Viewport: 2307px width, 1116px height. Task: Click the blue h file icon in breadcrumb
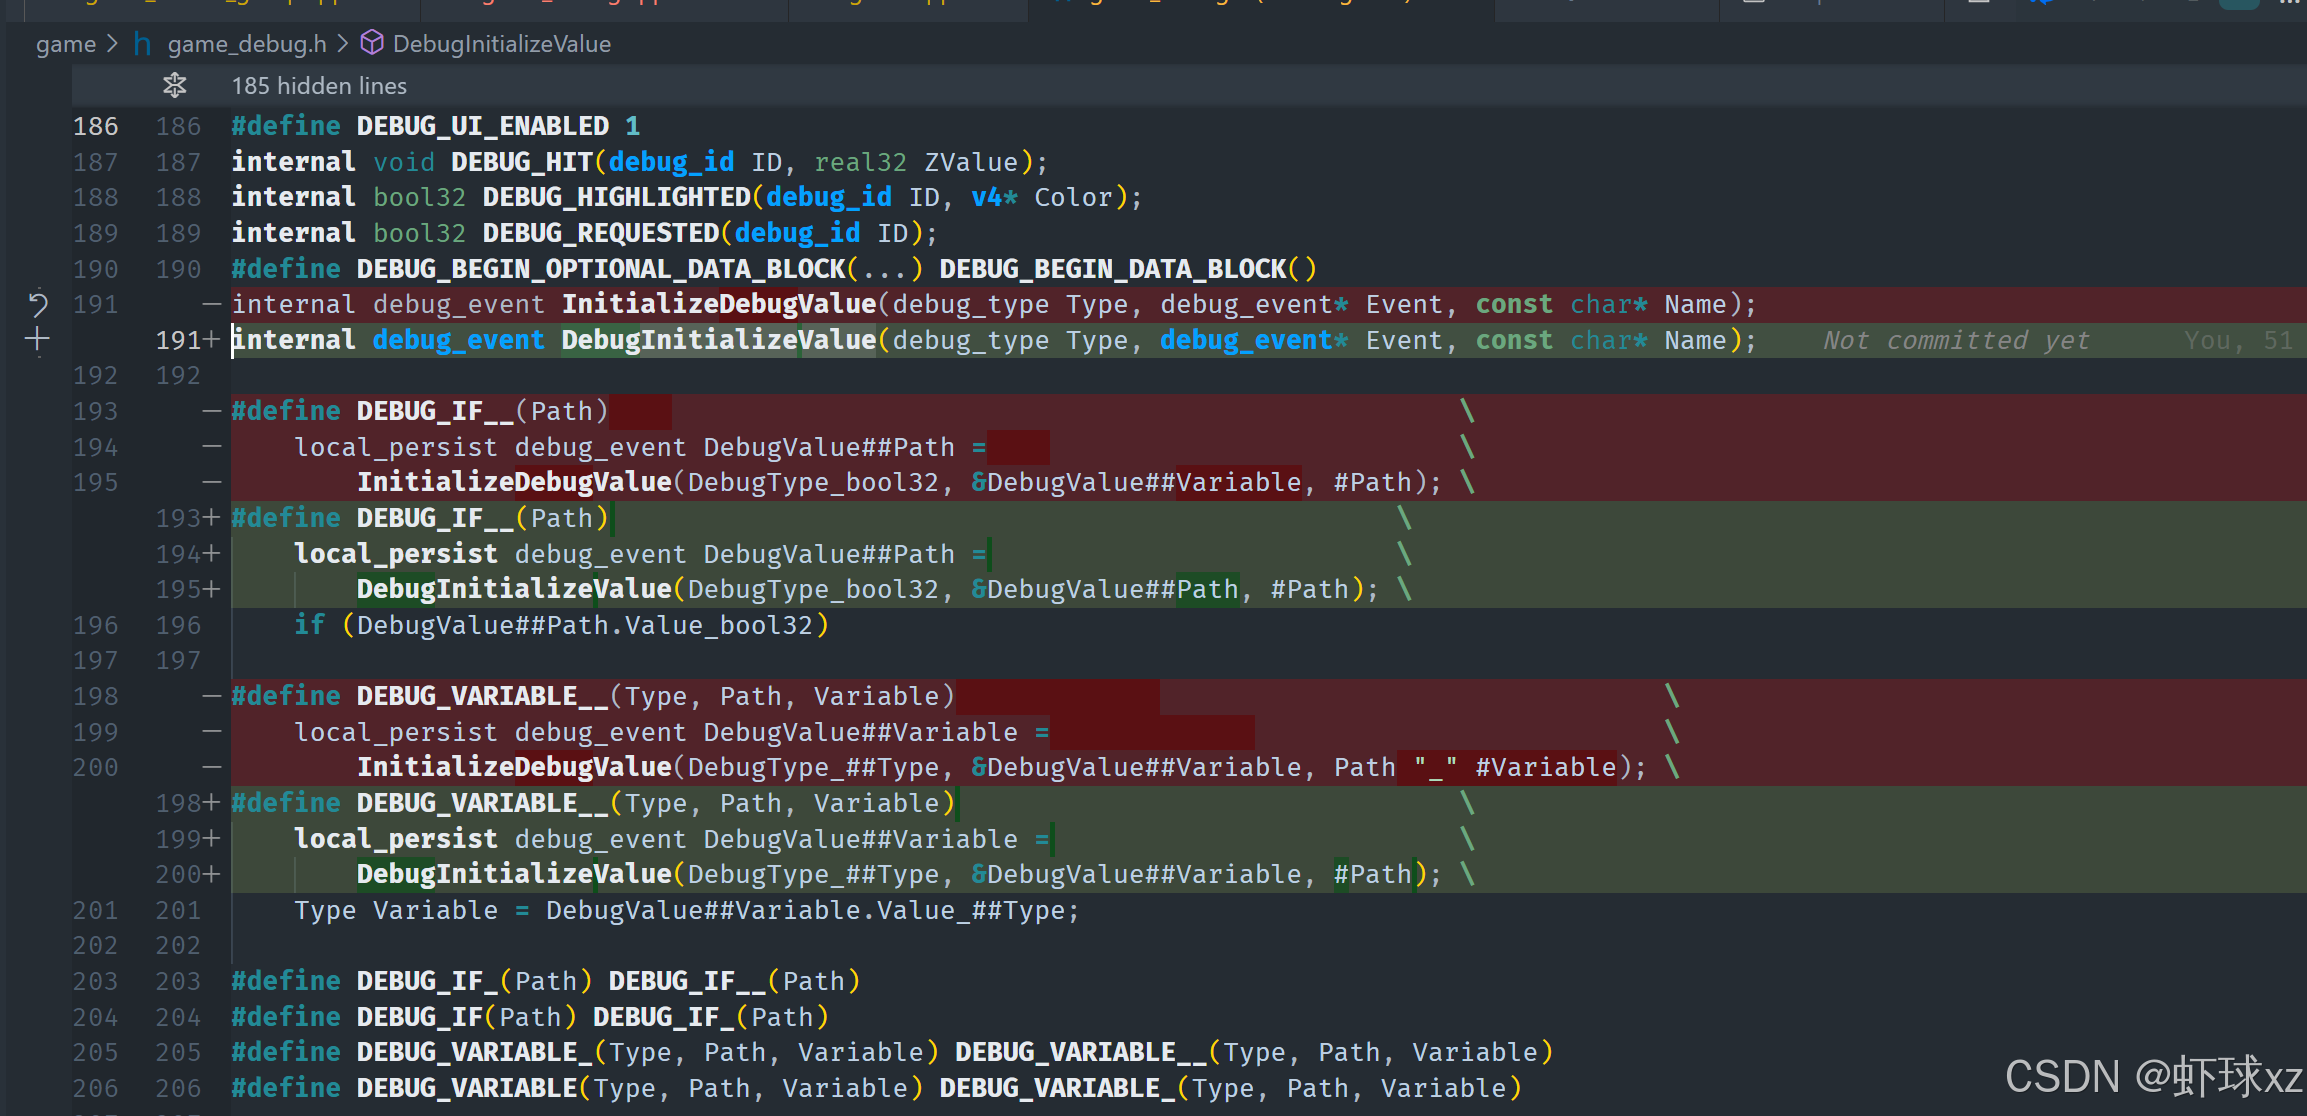[143, 44]
